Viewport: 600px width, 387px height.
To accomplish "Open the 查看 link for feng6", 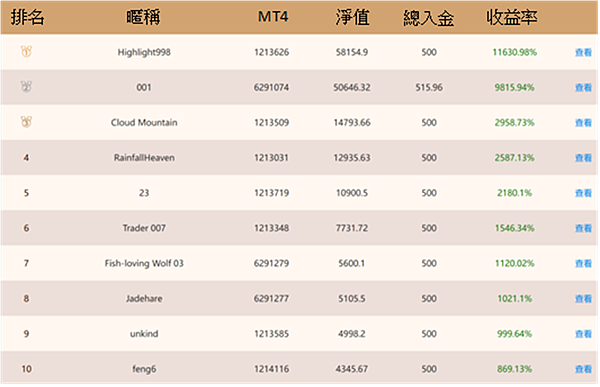I will tap(583, 369).
